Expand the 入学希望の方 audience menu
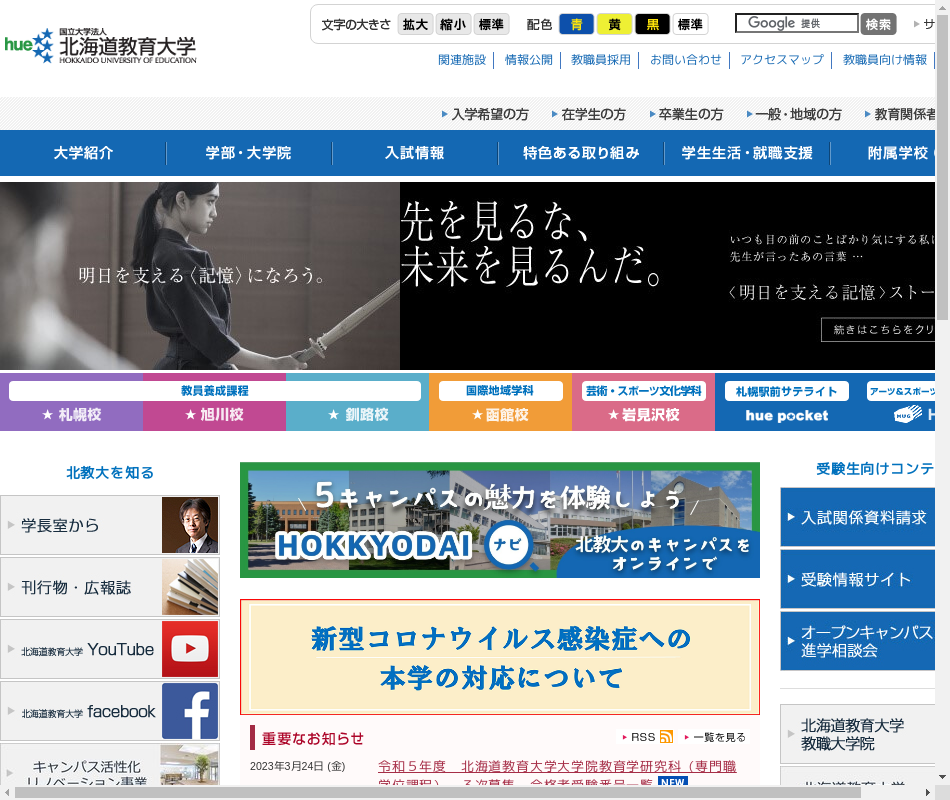Screen dimensions: 950x800 489,114
